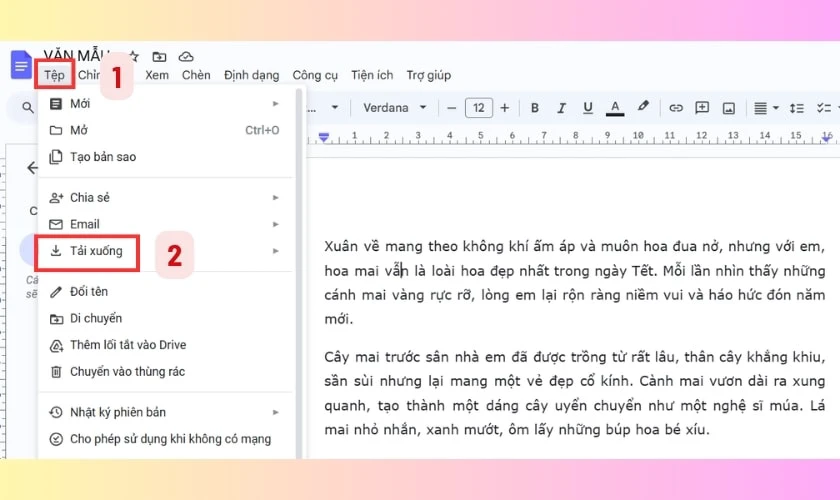Click the font size field showing 12
Viewport: 840px width, 500px height.
(x=478, y=108)
